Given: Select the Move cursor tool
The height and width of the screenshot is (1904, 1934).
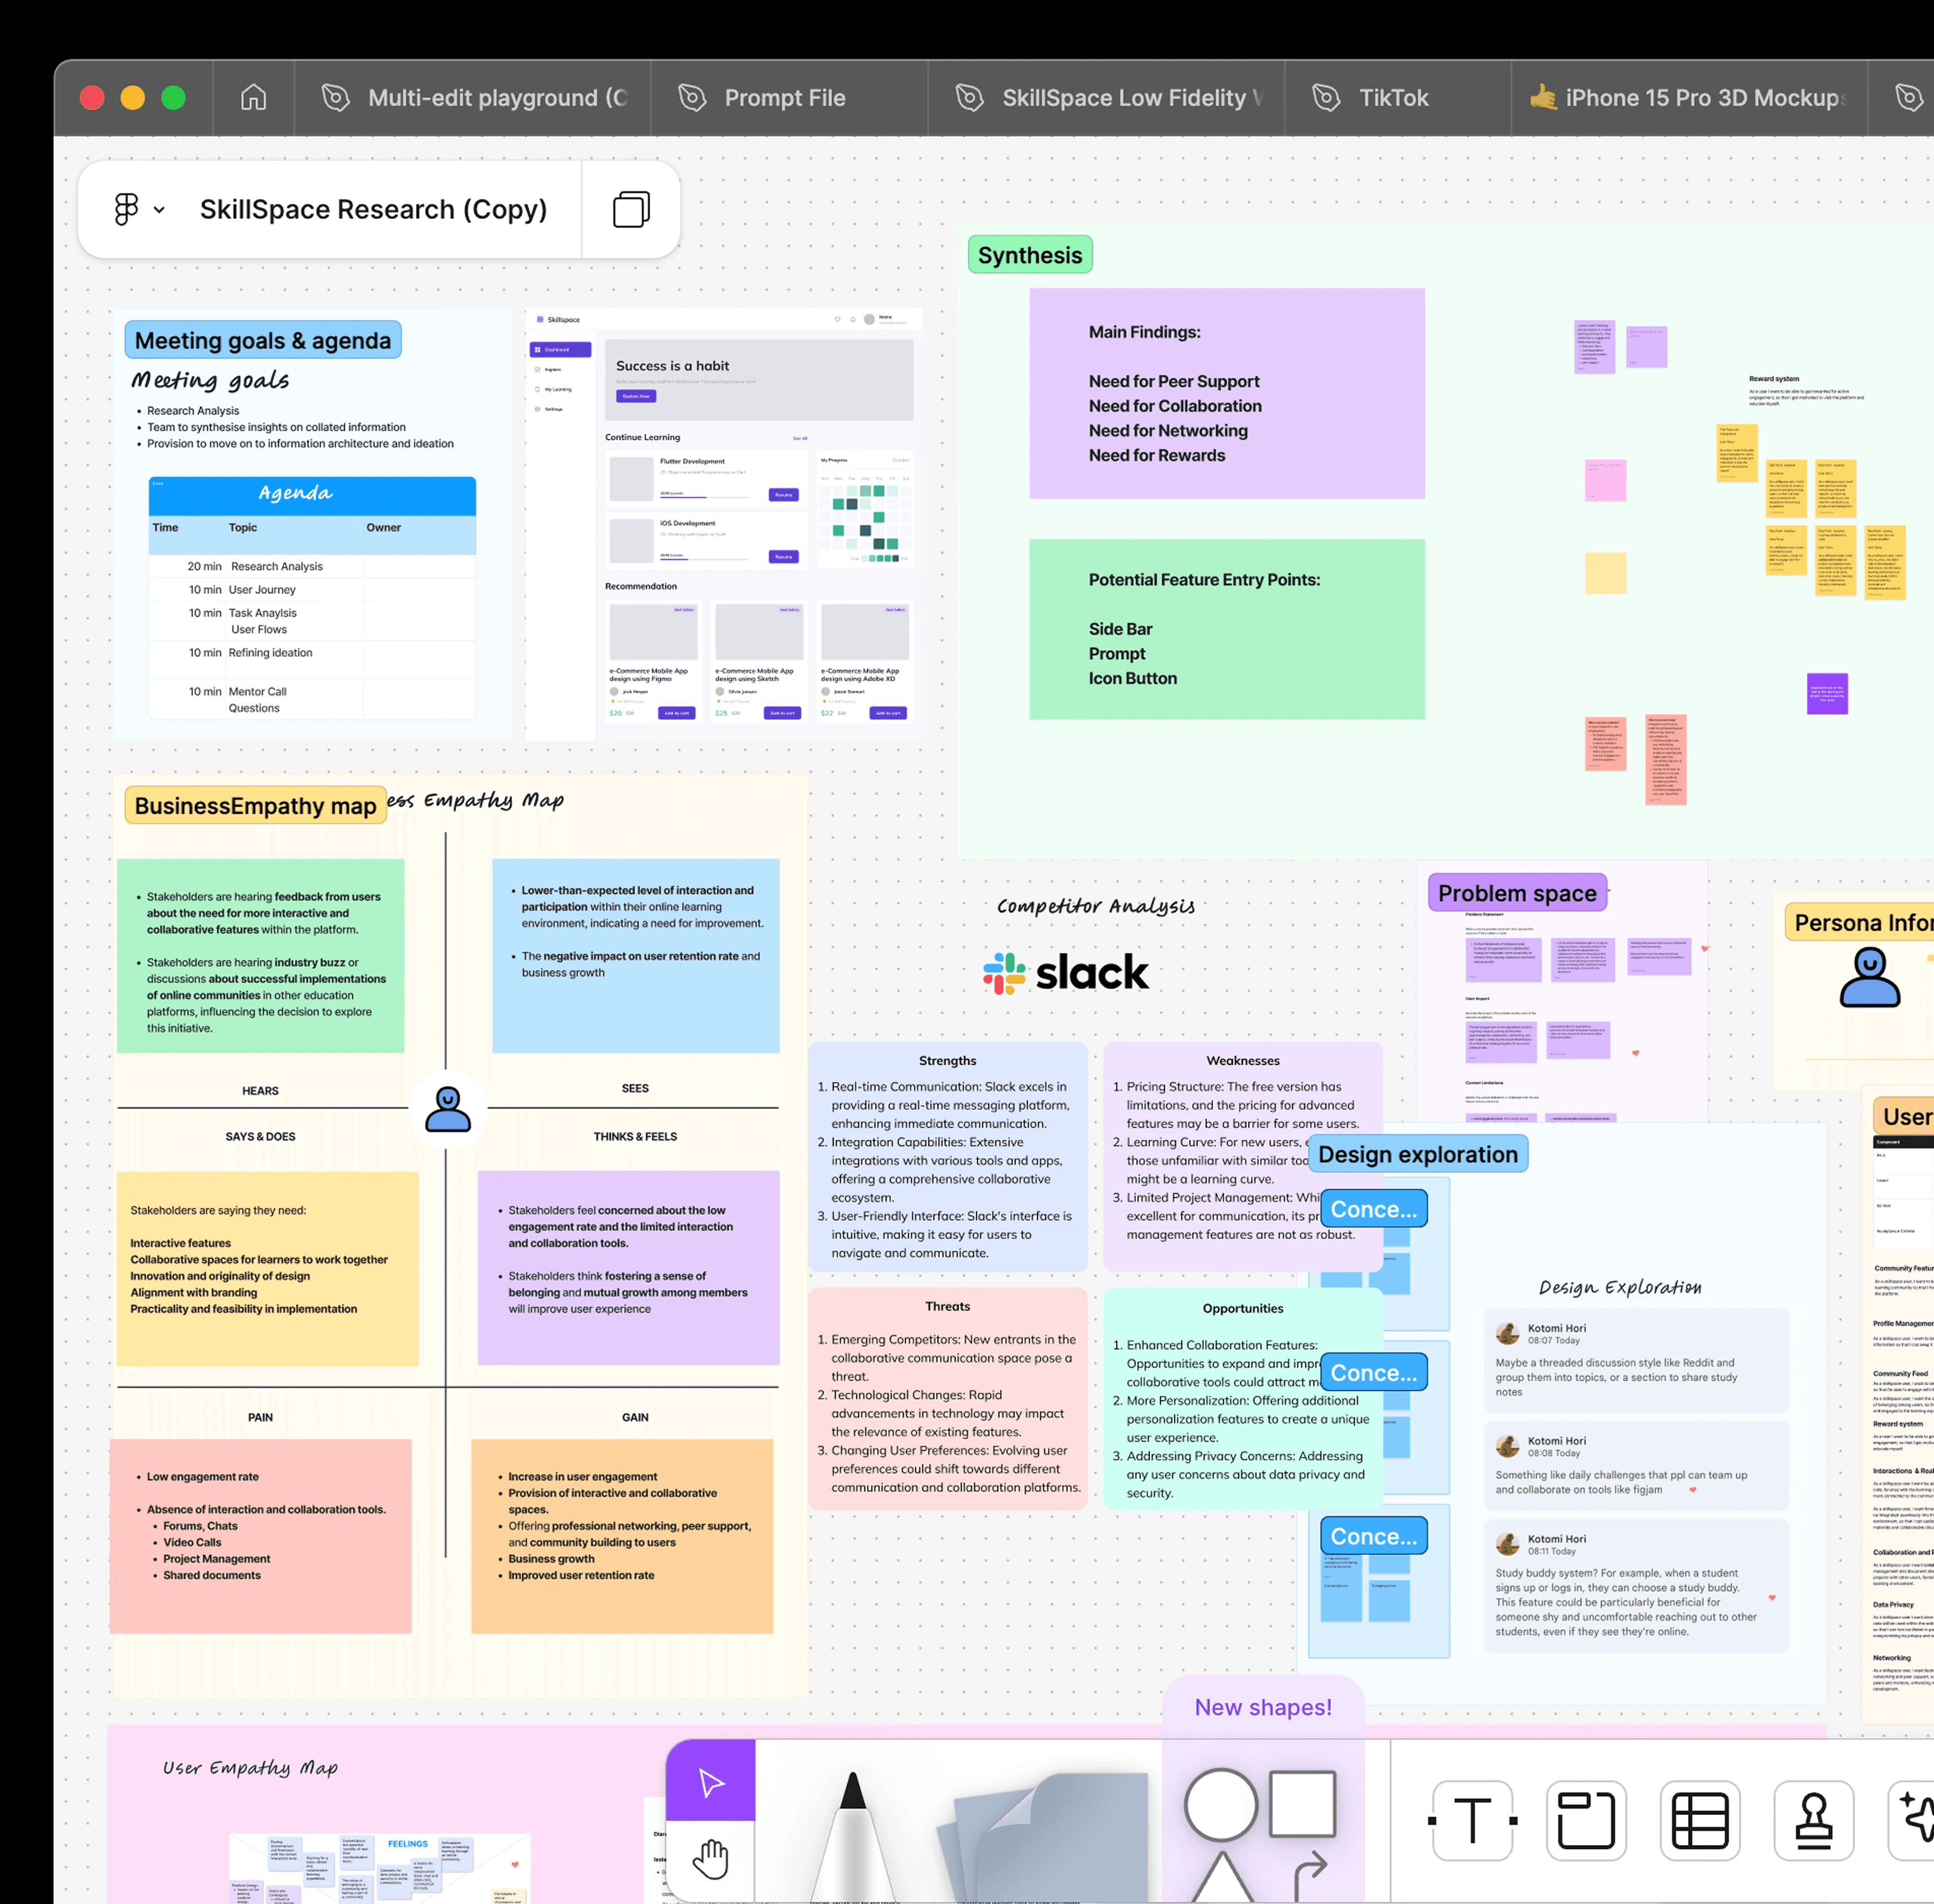Looking at the screenshot, I should [710, 1782].
